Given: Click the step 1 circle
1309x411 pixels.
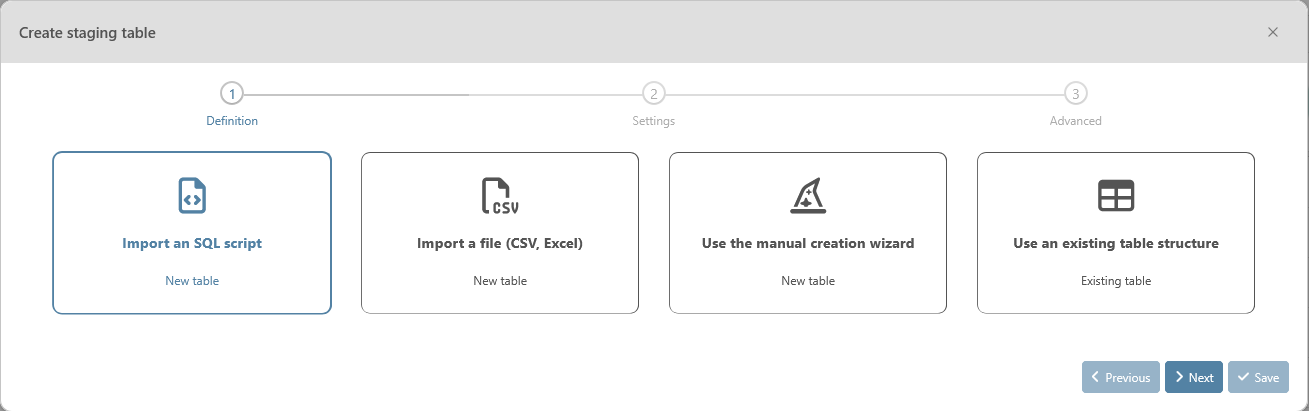Looking at the screenshot, I should (232, 94).
